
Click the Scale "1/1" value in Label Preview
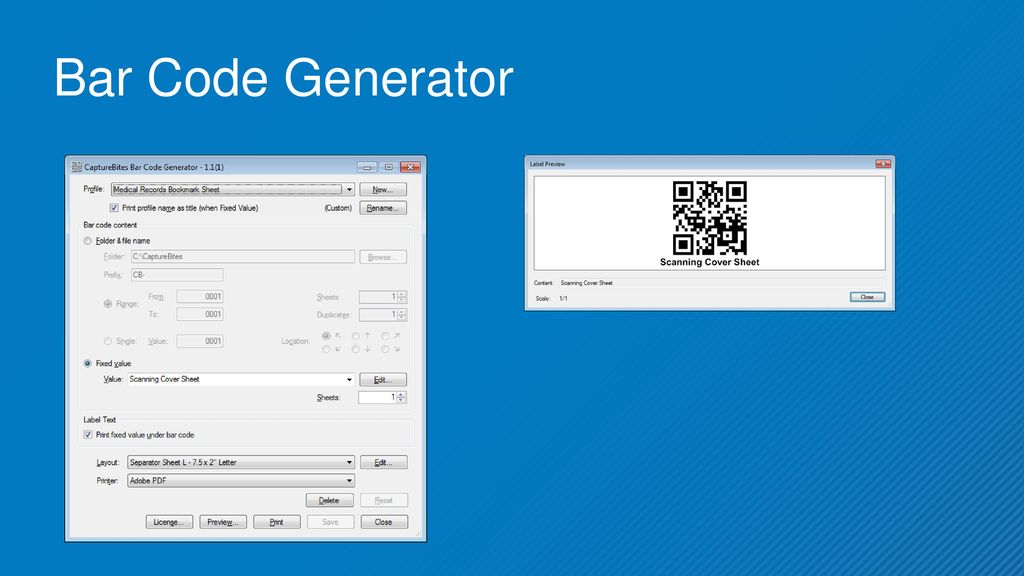click(x=564, y=298)
